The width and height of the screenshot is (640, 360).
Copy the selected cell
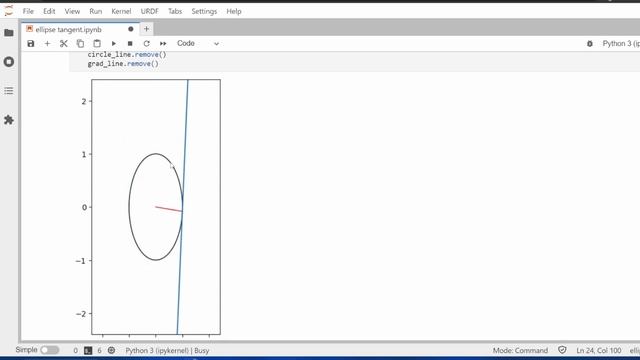click(x=80, y=43)
